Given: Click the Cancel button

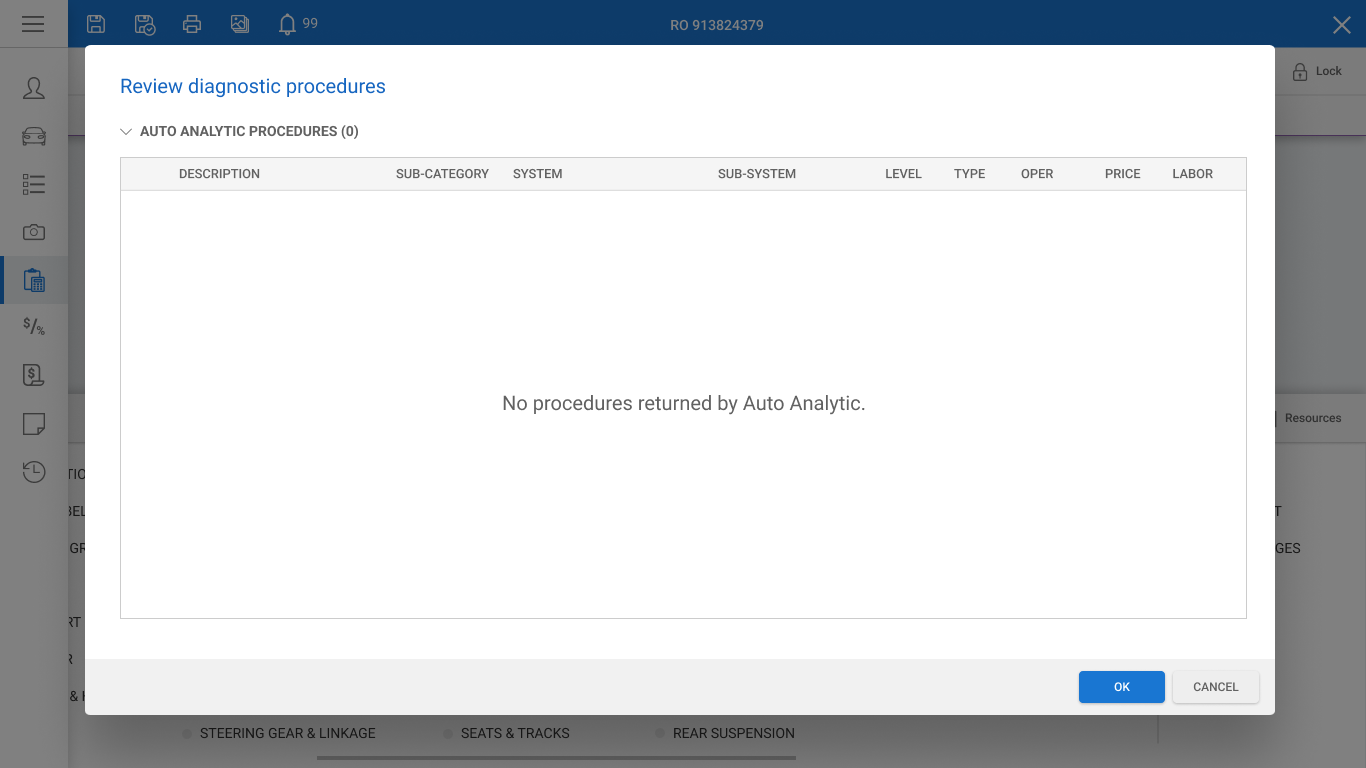Looking at the screenshot, I should click(x=1216, y=687).
